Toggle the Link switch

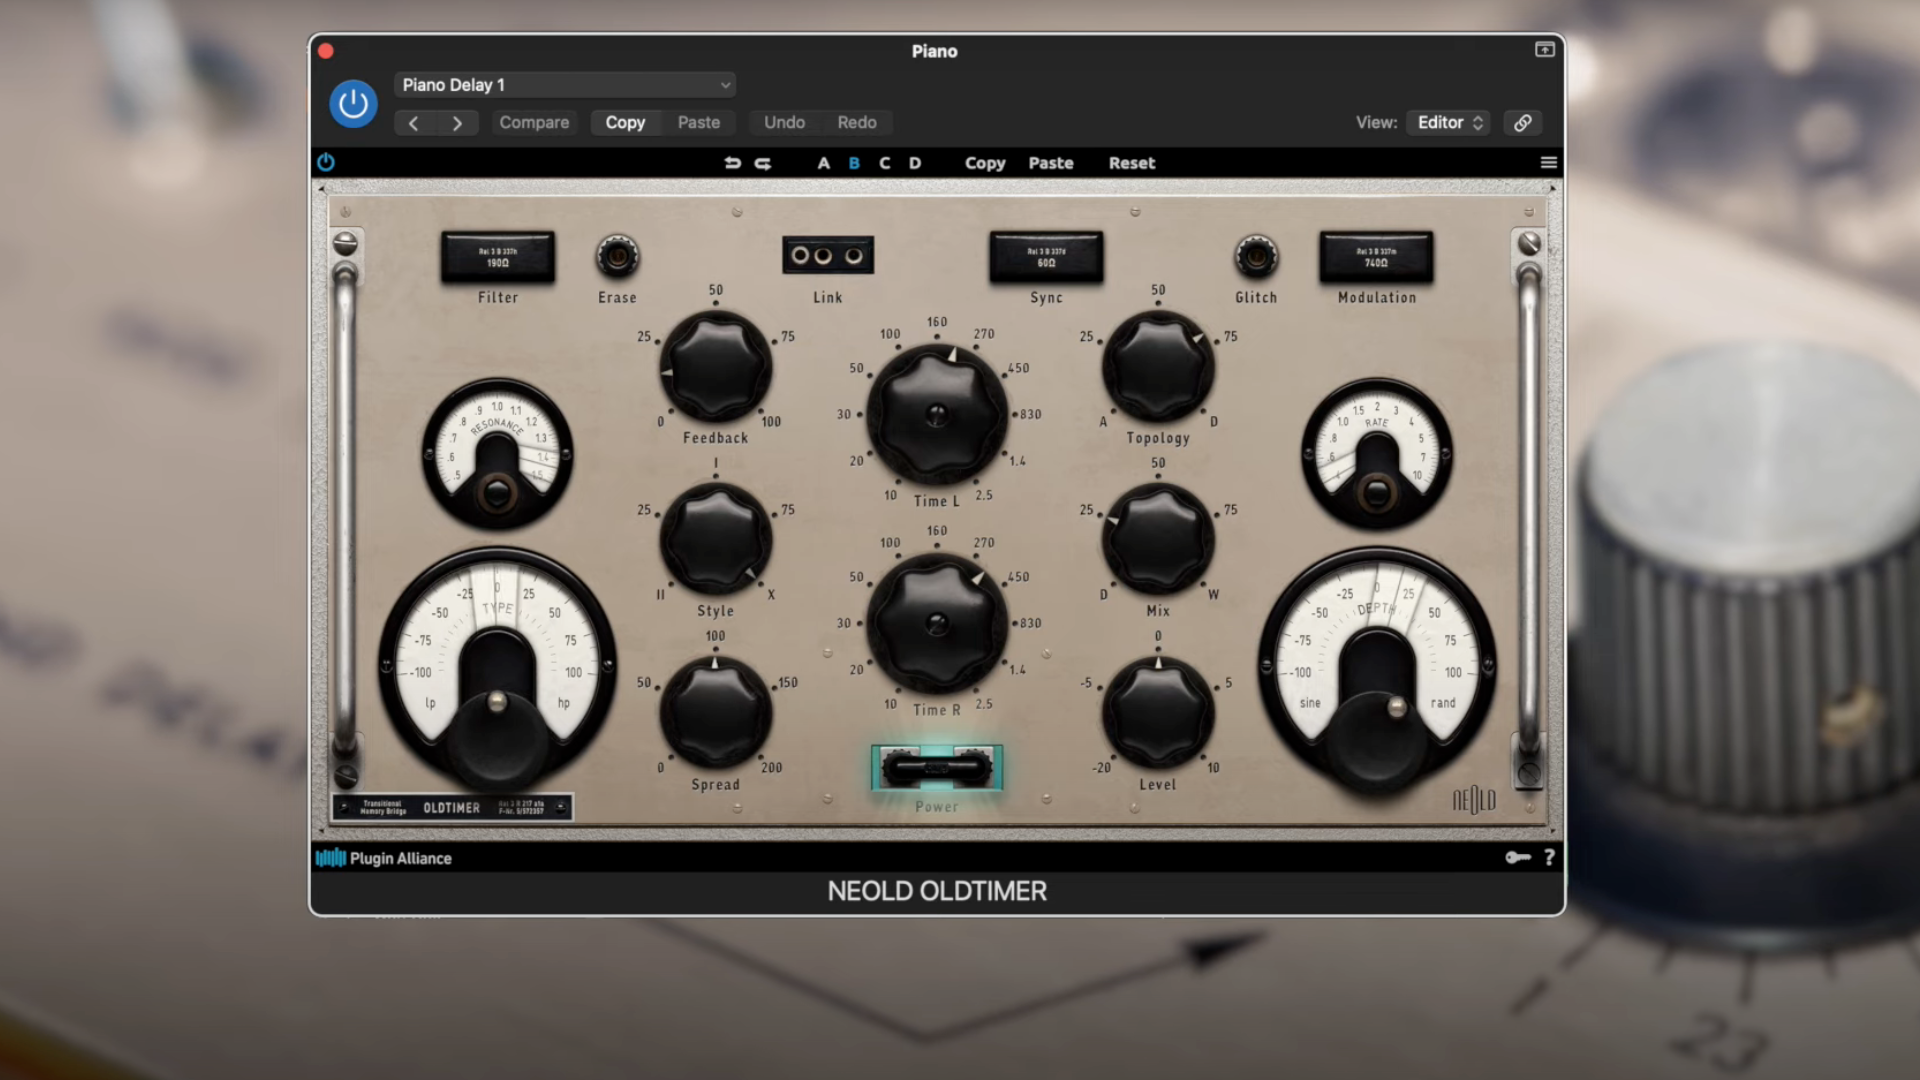coord(827,256)
